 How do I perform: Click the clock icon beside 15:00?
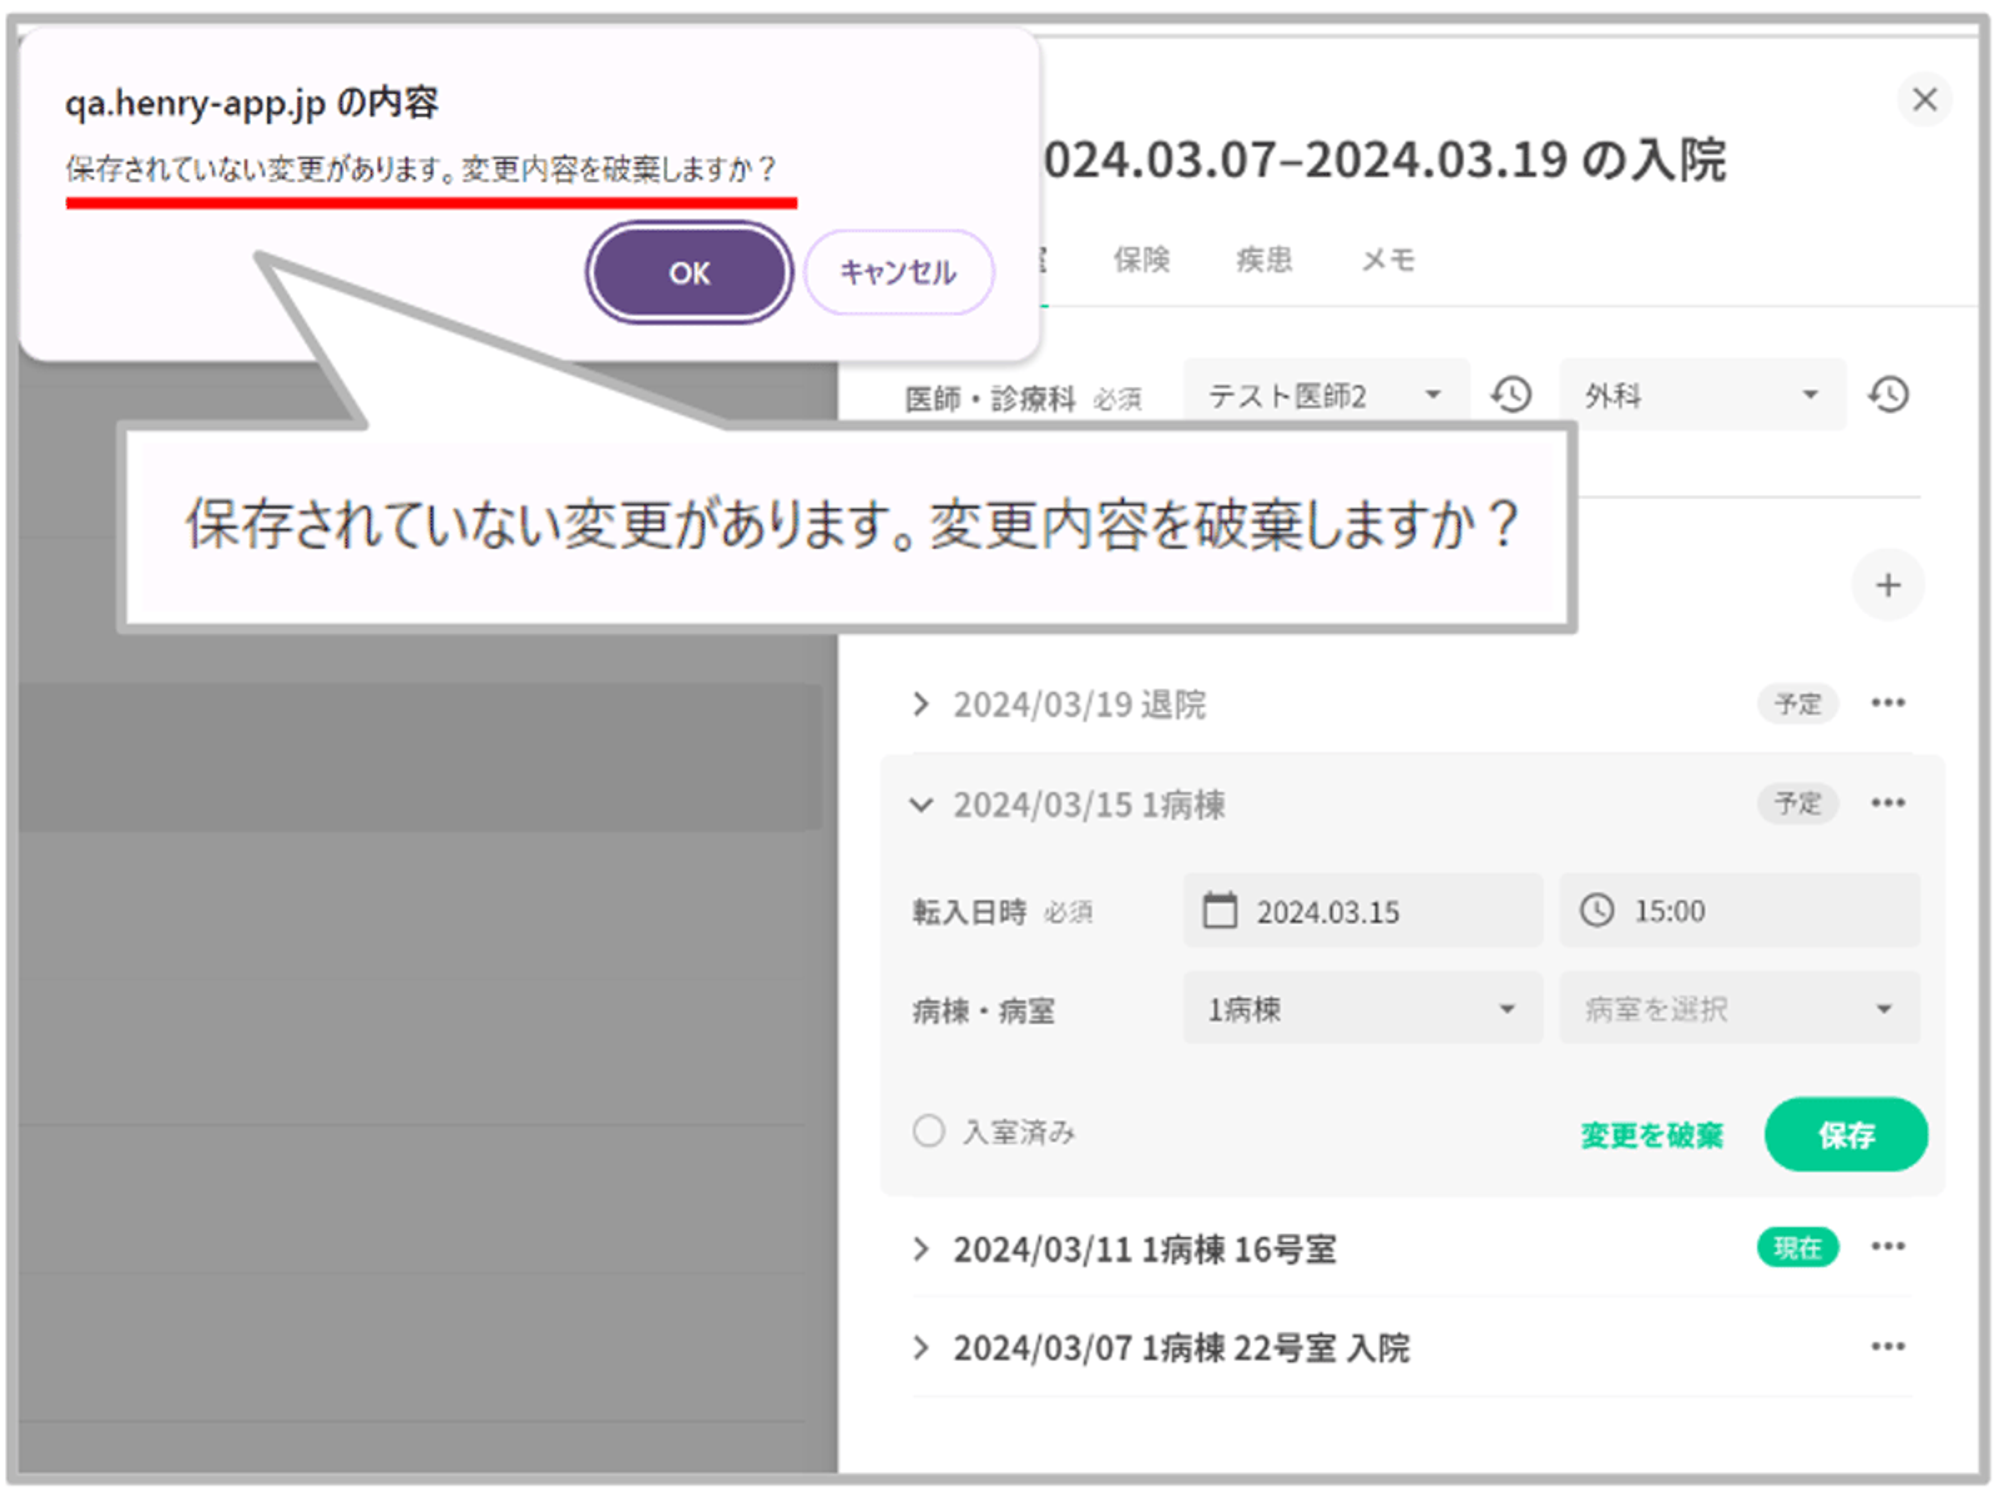click(x=1597, y=910)
